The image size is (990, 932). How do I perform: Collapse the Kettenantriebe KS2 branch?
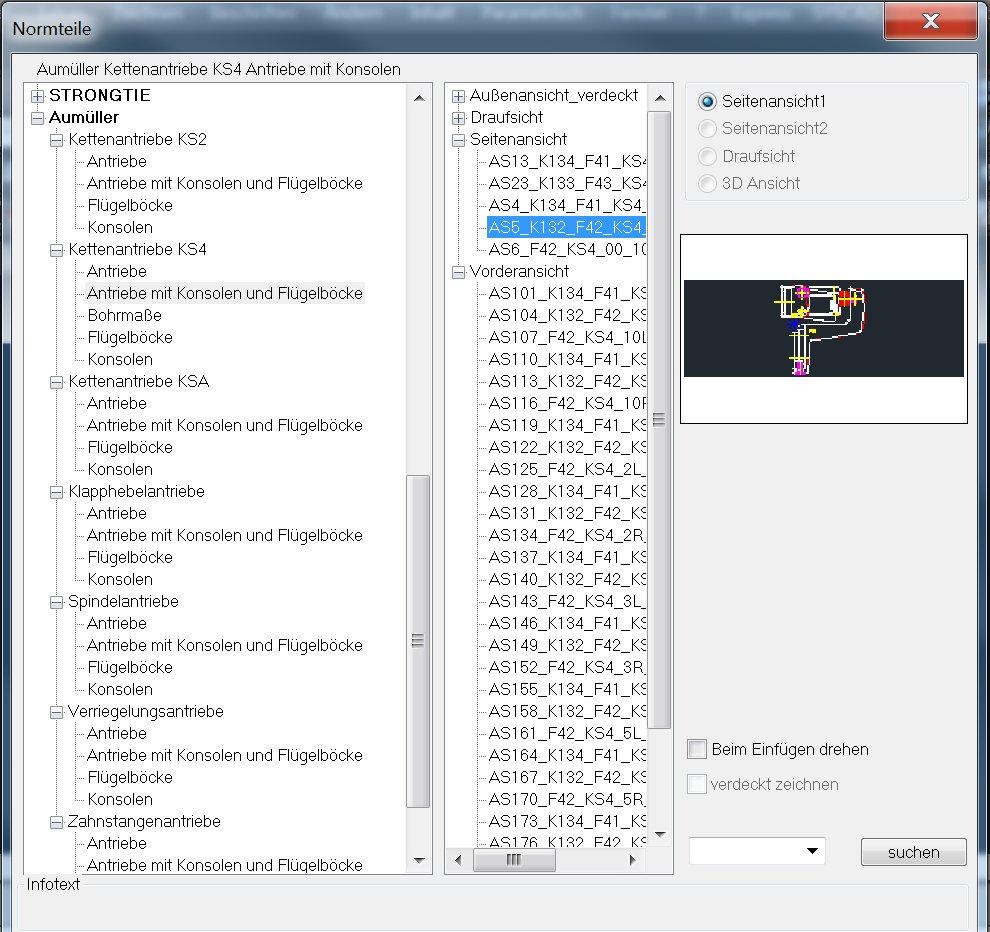[x=57, y=140]
